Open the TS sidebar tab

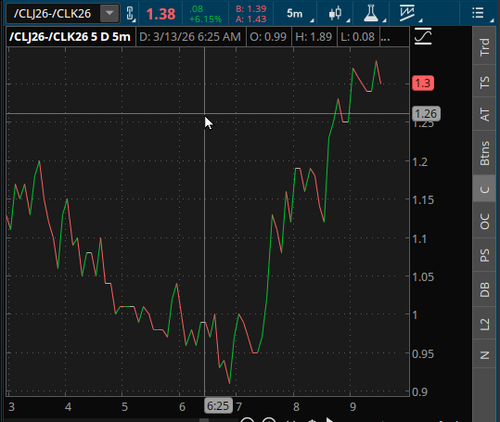(484, 82)
